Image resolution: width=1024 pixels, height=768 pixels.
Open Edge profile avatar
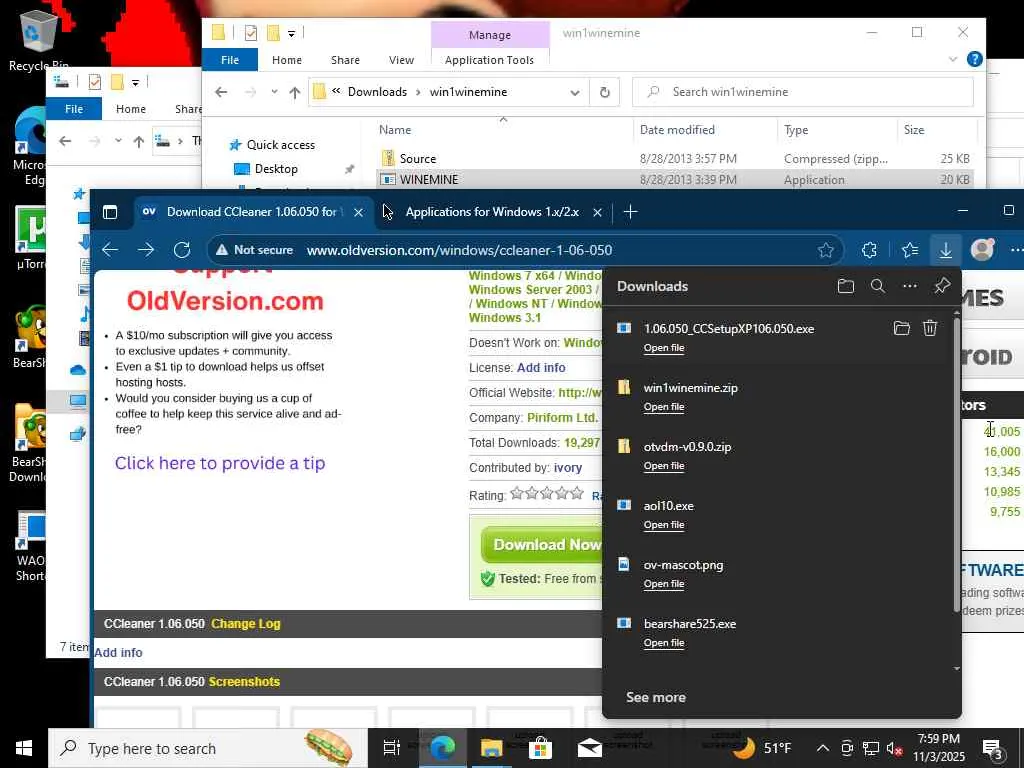coord(982,249)
